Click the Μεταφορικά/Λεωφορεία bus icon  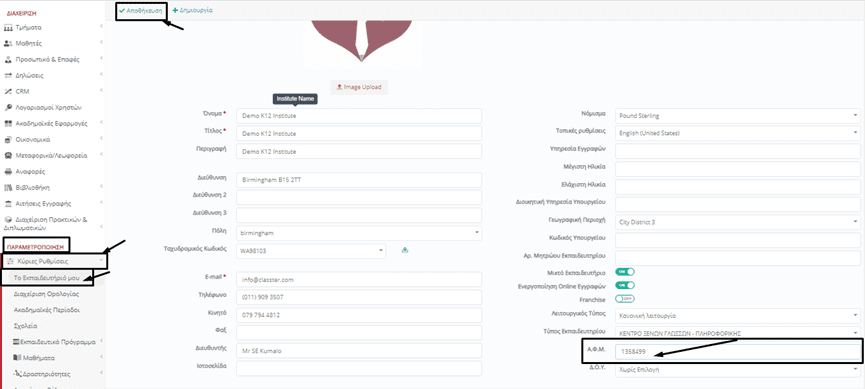(x=8, y=156)
